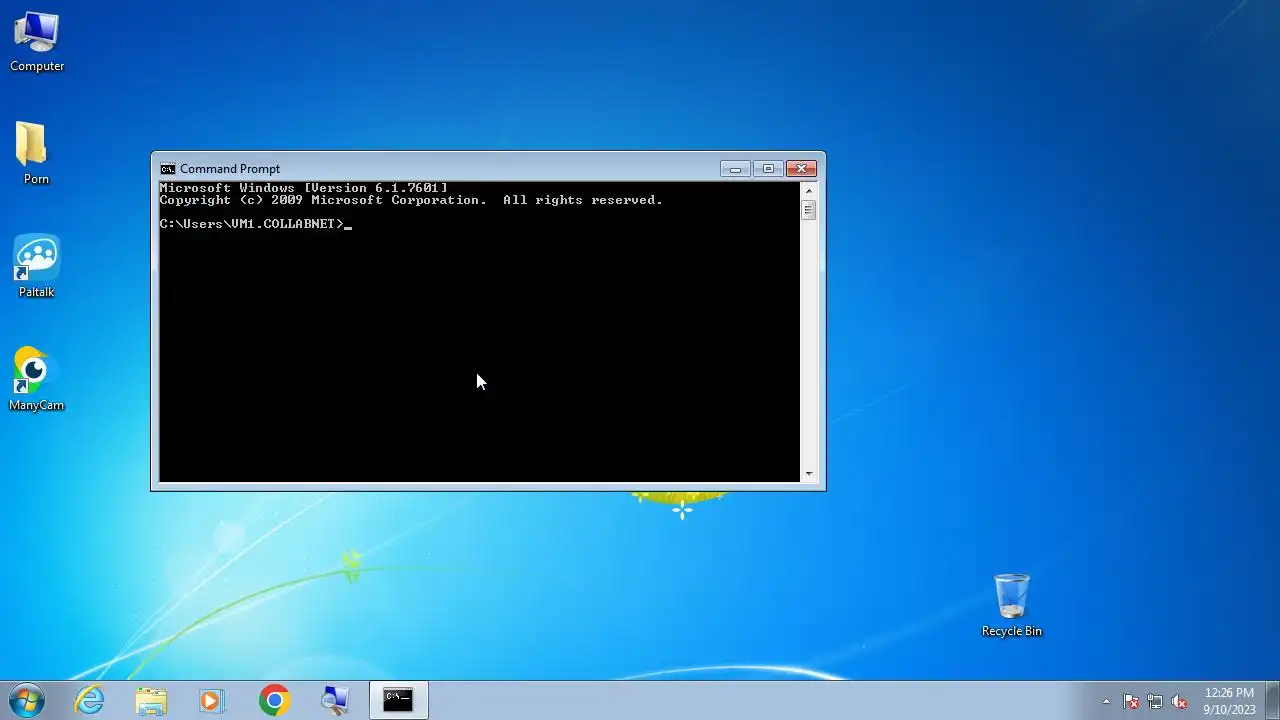The image size is (1280, 720).
Task: Click the Show Desktop strip beside the clock
Action: [x=1272, y=700]
